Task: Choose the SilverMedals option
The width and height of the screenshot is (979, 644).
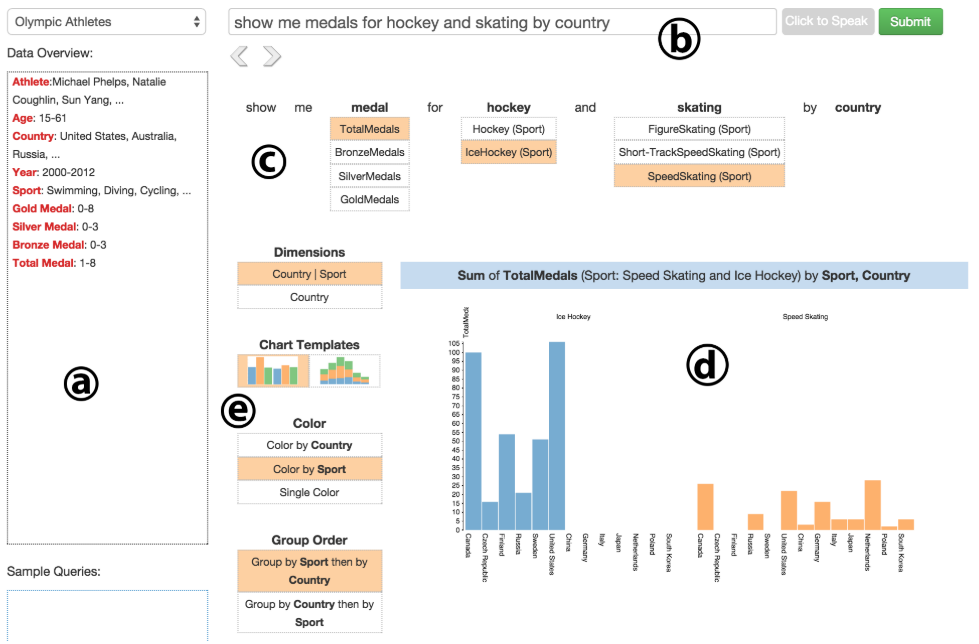Action: [x=370, y=176]
